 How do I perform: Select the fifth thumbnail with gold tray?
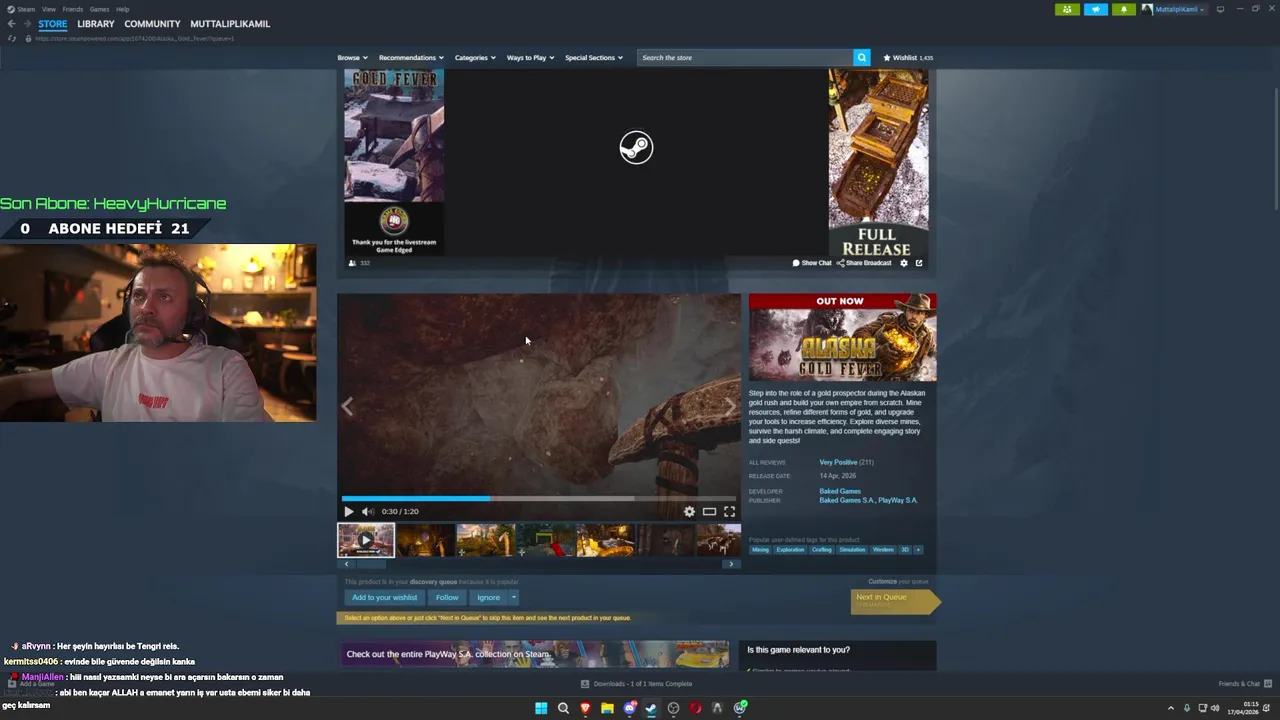tap(606, 540)
